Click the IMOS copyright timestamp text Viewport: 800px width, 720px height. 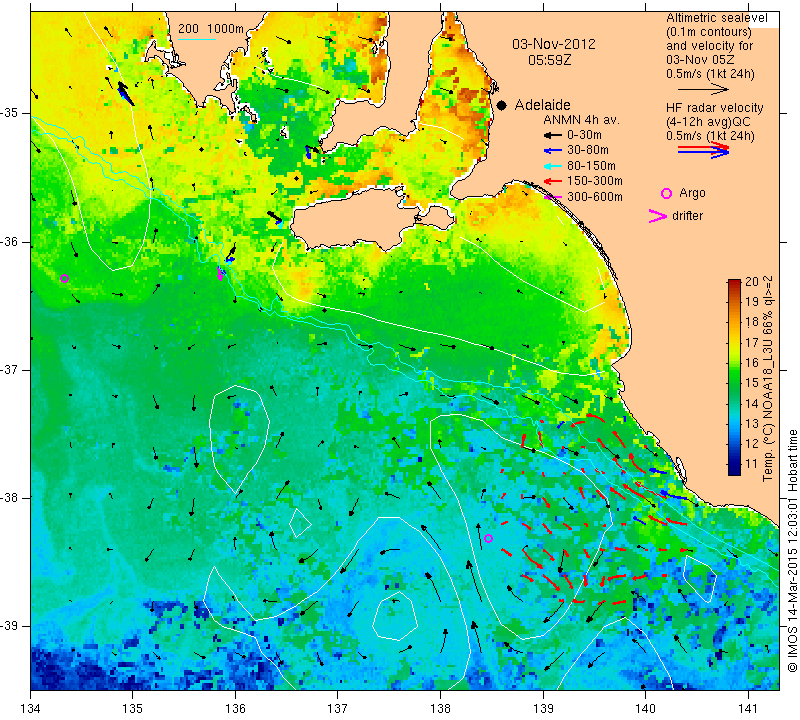click(x=792, y=550)
